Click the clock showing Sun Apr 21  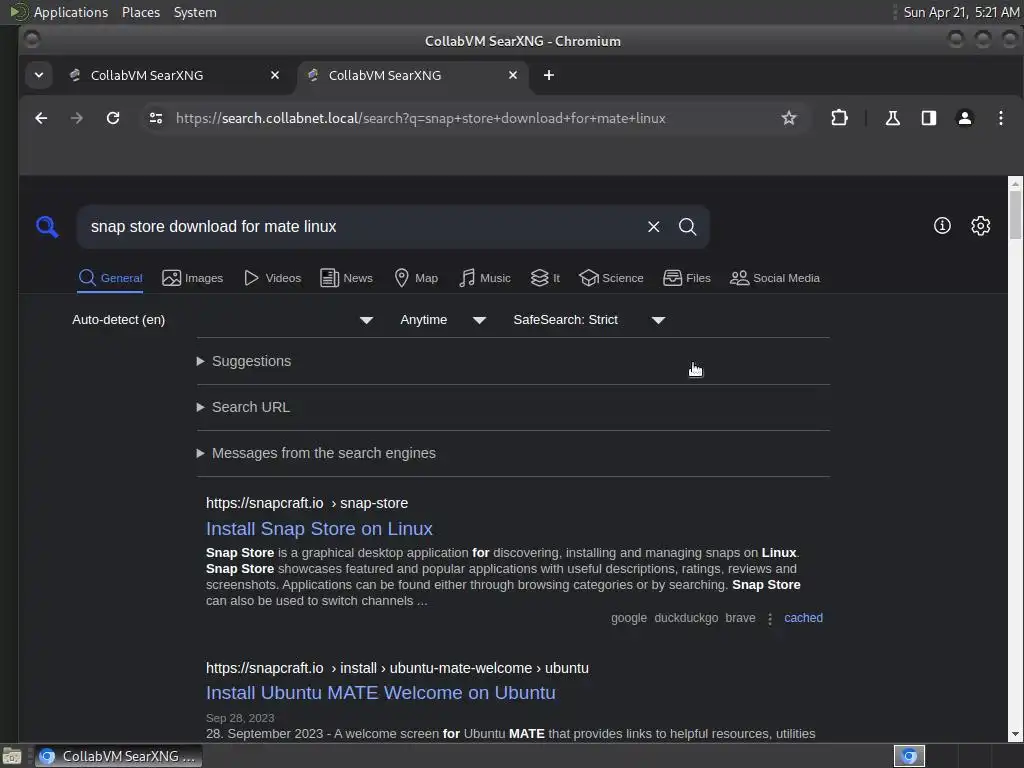pos(961,12)
